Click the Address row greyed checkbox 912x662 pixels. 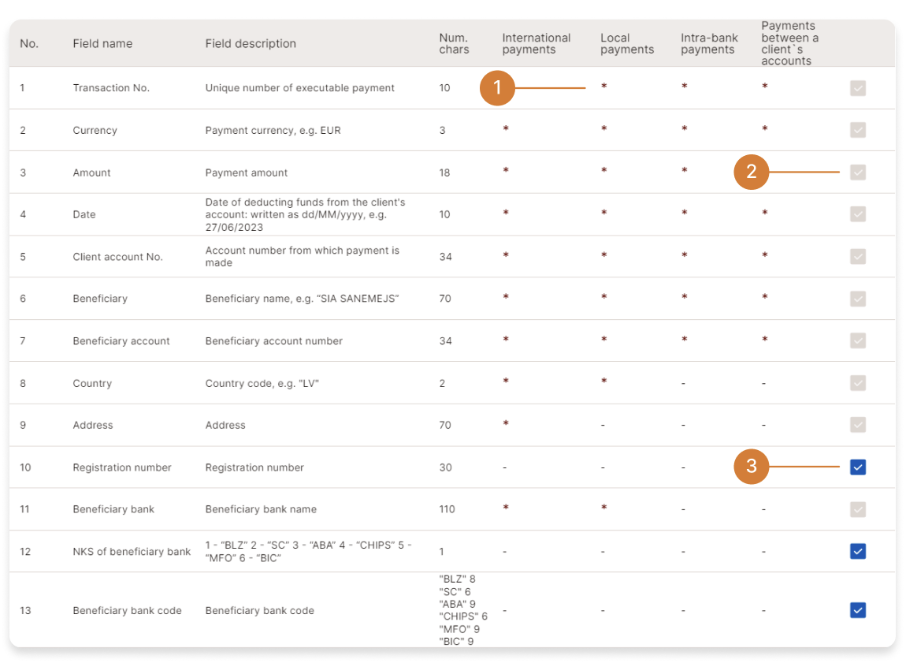(x=857, y=425)
